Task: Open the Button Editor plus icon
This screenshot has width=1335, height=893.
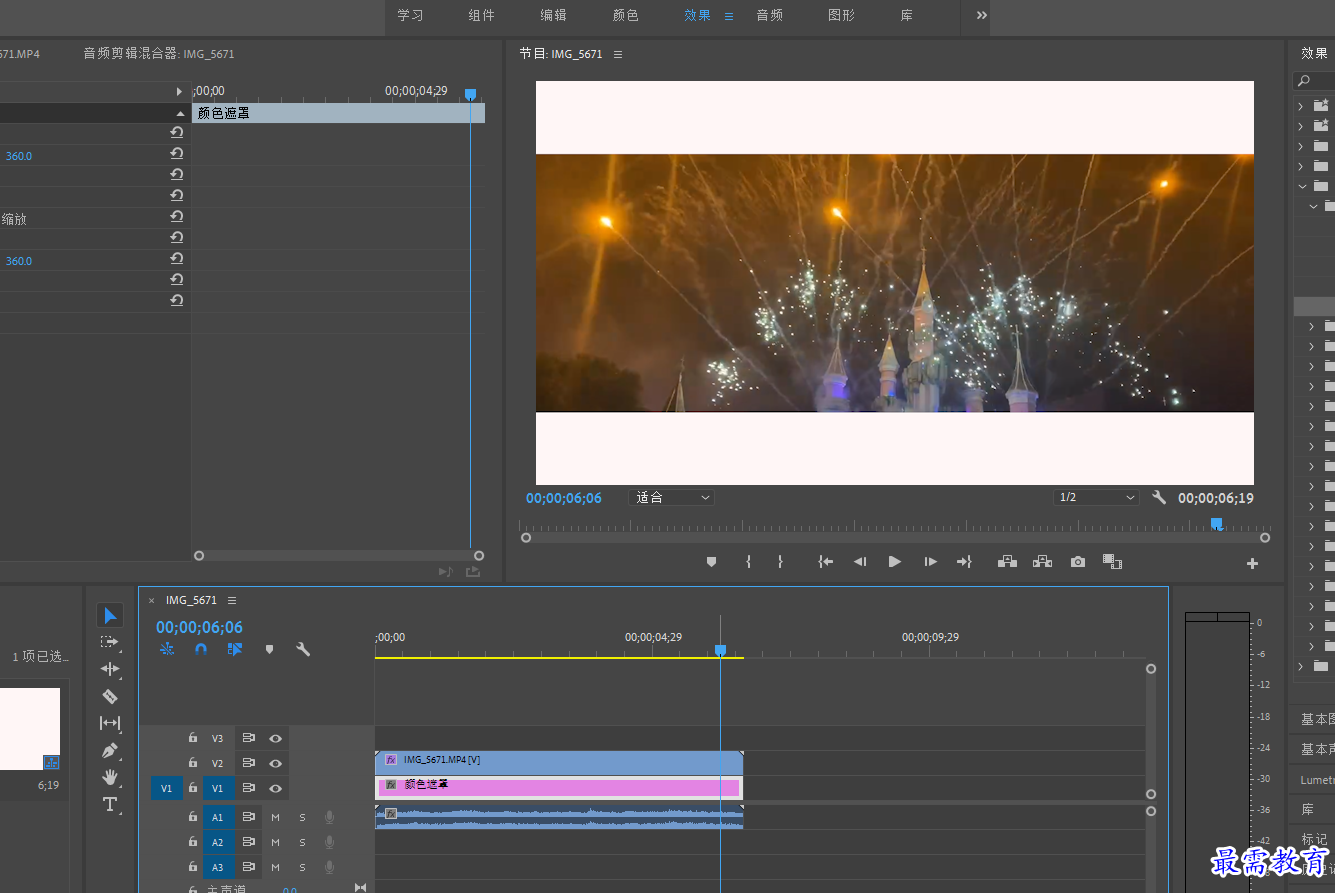Action: point(1252,563)
